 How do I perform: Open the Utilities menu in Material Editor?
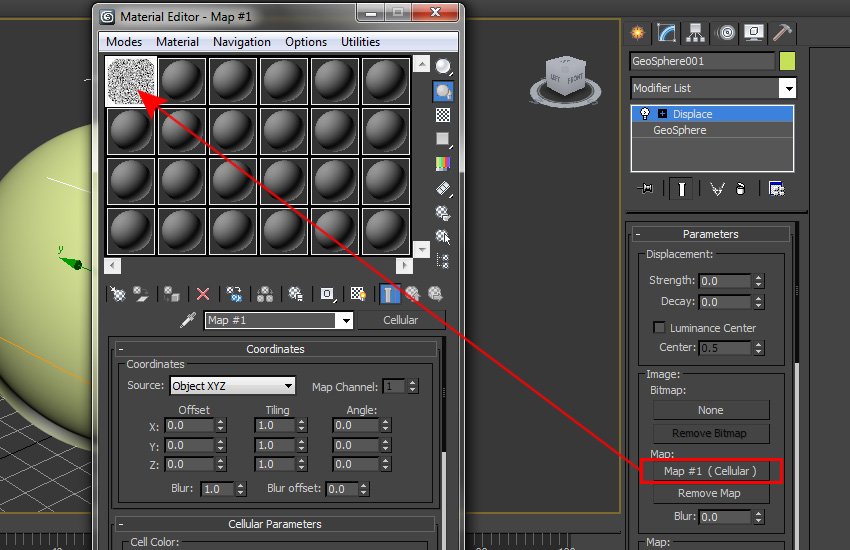tap(360, 42)
